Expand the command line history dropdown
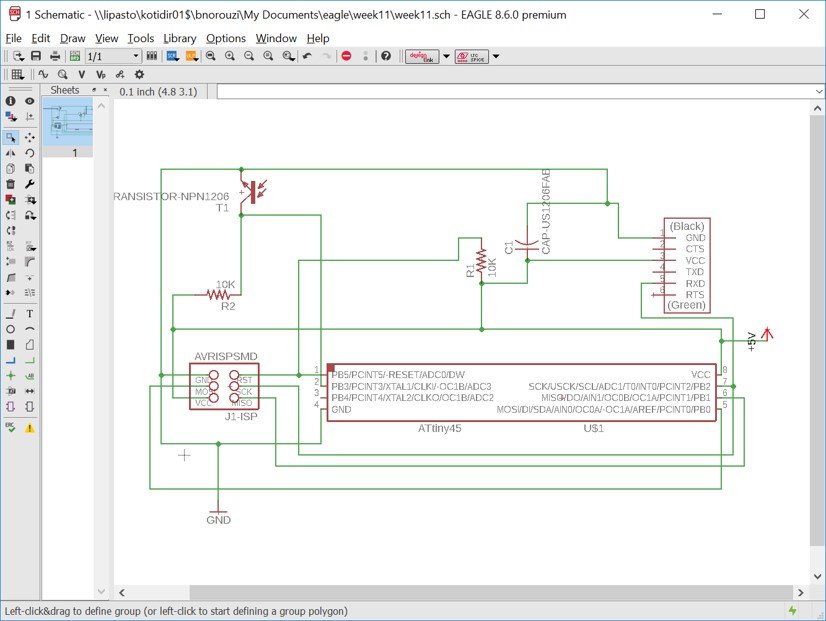This screenshot has height=621, width=826. [x=819, y=92]
